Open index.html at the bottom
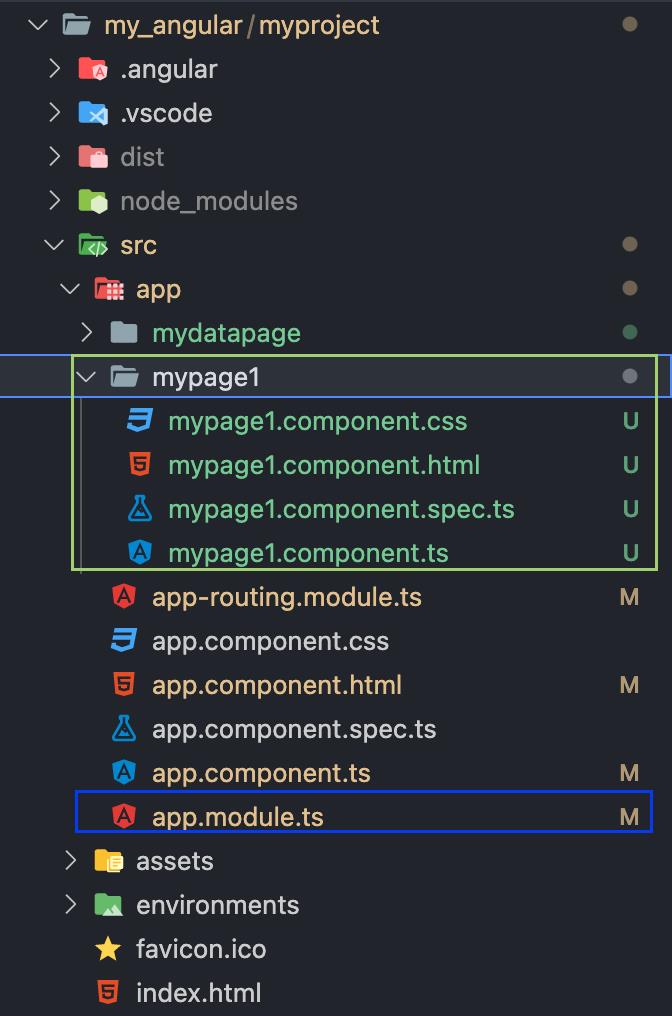 coord(198,992)
